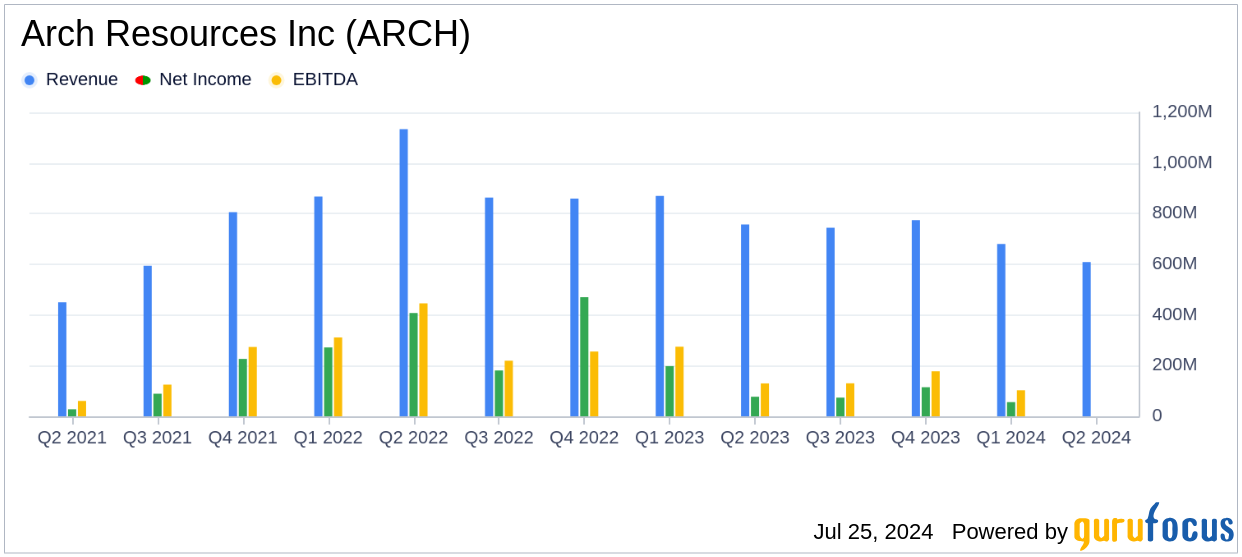The height and width of the screenshot is (557, 1242).
Task: Select the Q2 2022 yellow EBITDA bar
Action: [423, 360]
